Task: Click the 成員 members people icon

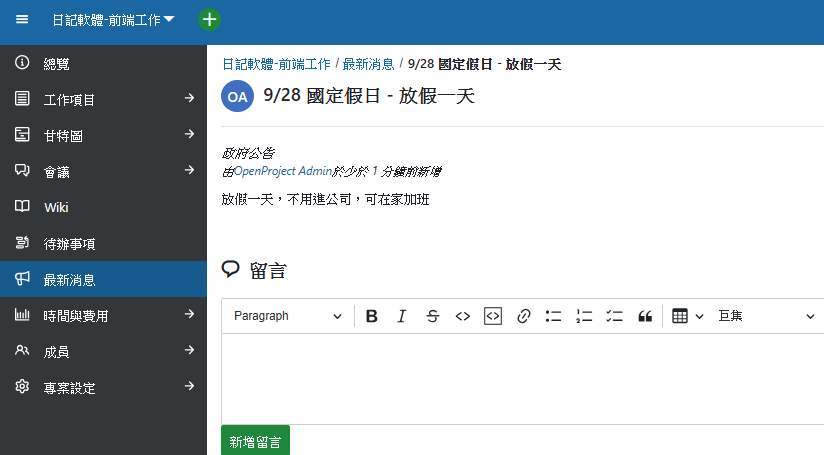Action: tap(22, 350)
